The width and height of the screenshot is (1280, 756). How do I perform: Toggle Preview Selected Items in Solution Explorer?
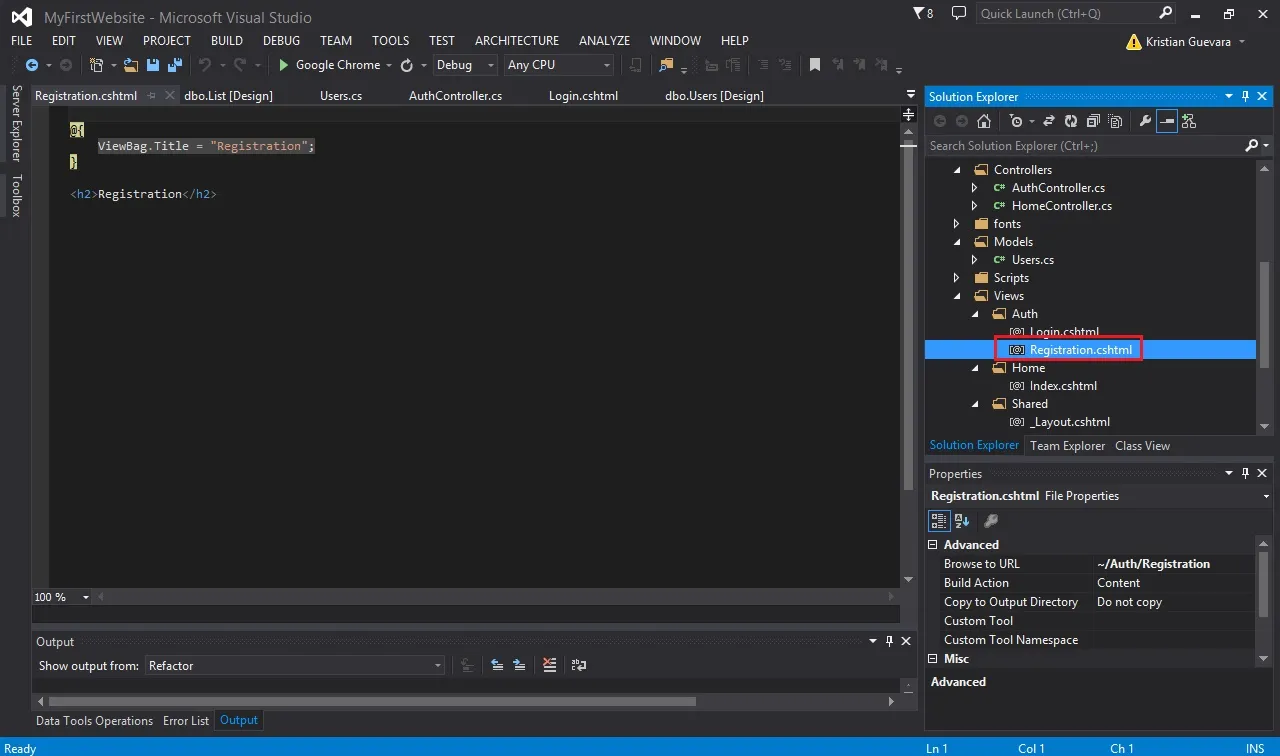click(1167, 121)
